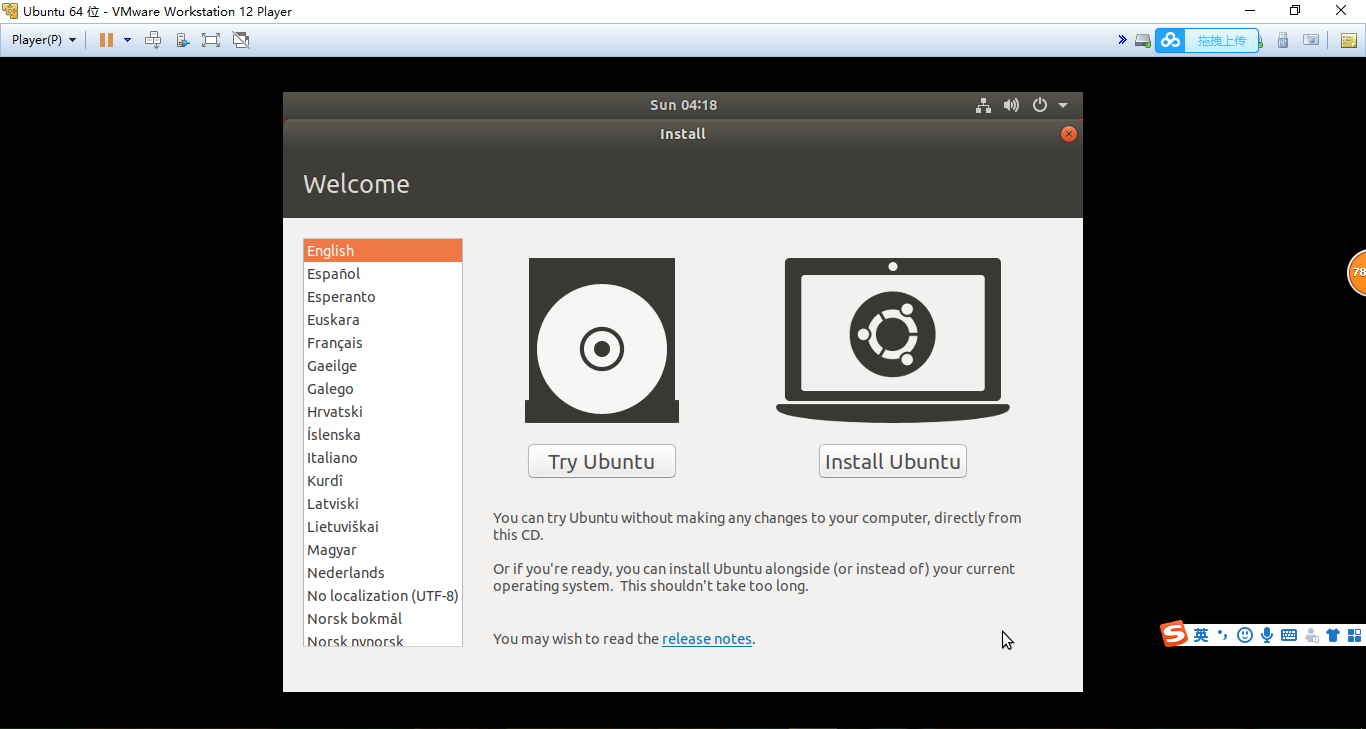Open the soft keyboard icon
Viewport: 1366px width, 729px height.
click(1289, 635)
